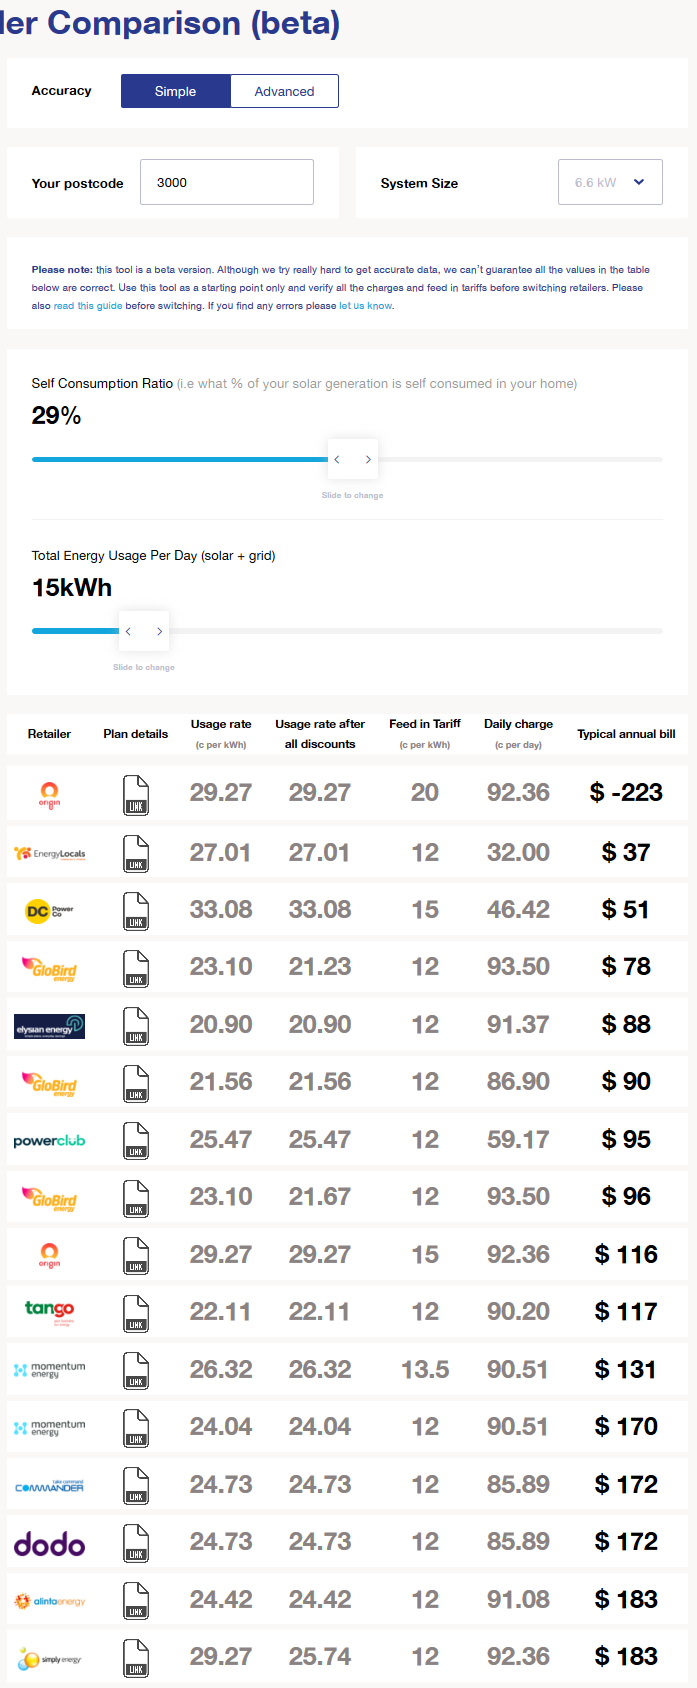
Task: Click the DC Power Co retailer logo
Action: click(x=49, y=911)
